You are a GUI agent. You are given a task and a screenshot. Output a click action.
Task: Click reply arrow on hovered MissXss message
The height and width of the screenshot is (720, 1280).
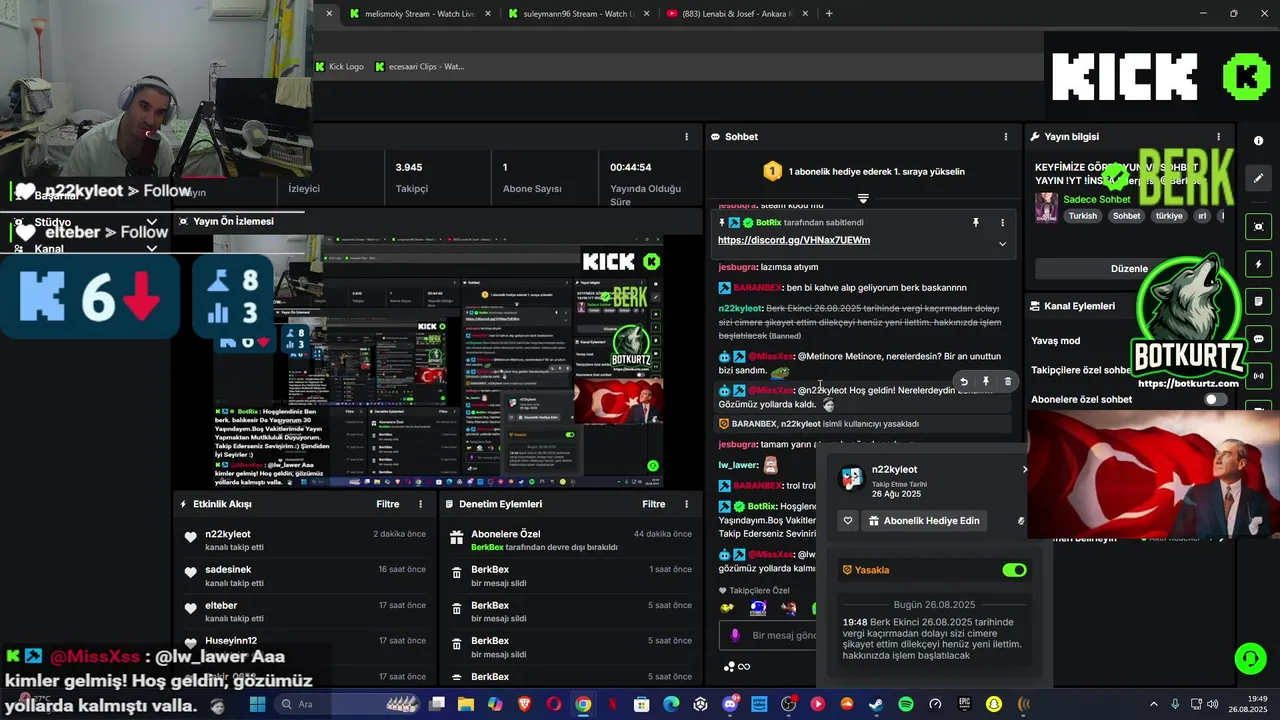[964, 381]
